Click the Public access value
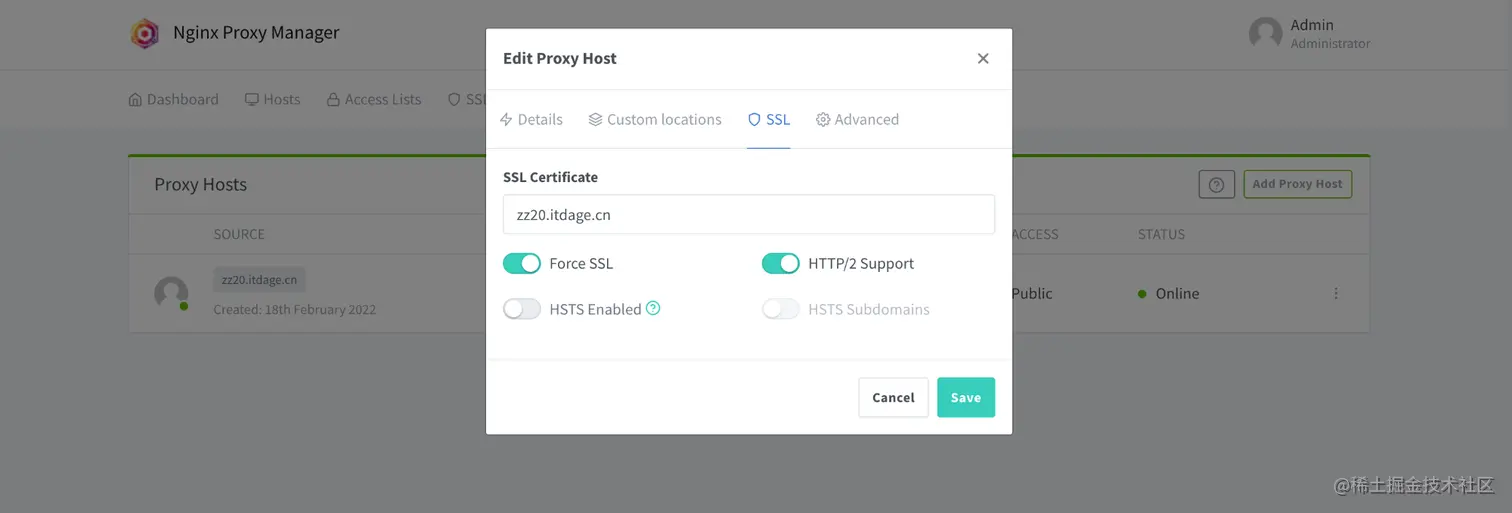Image resolution: width=1512 pixels, height=513 pixels. tap(1031, 293)
